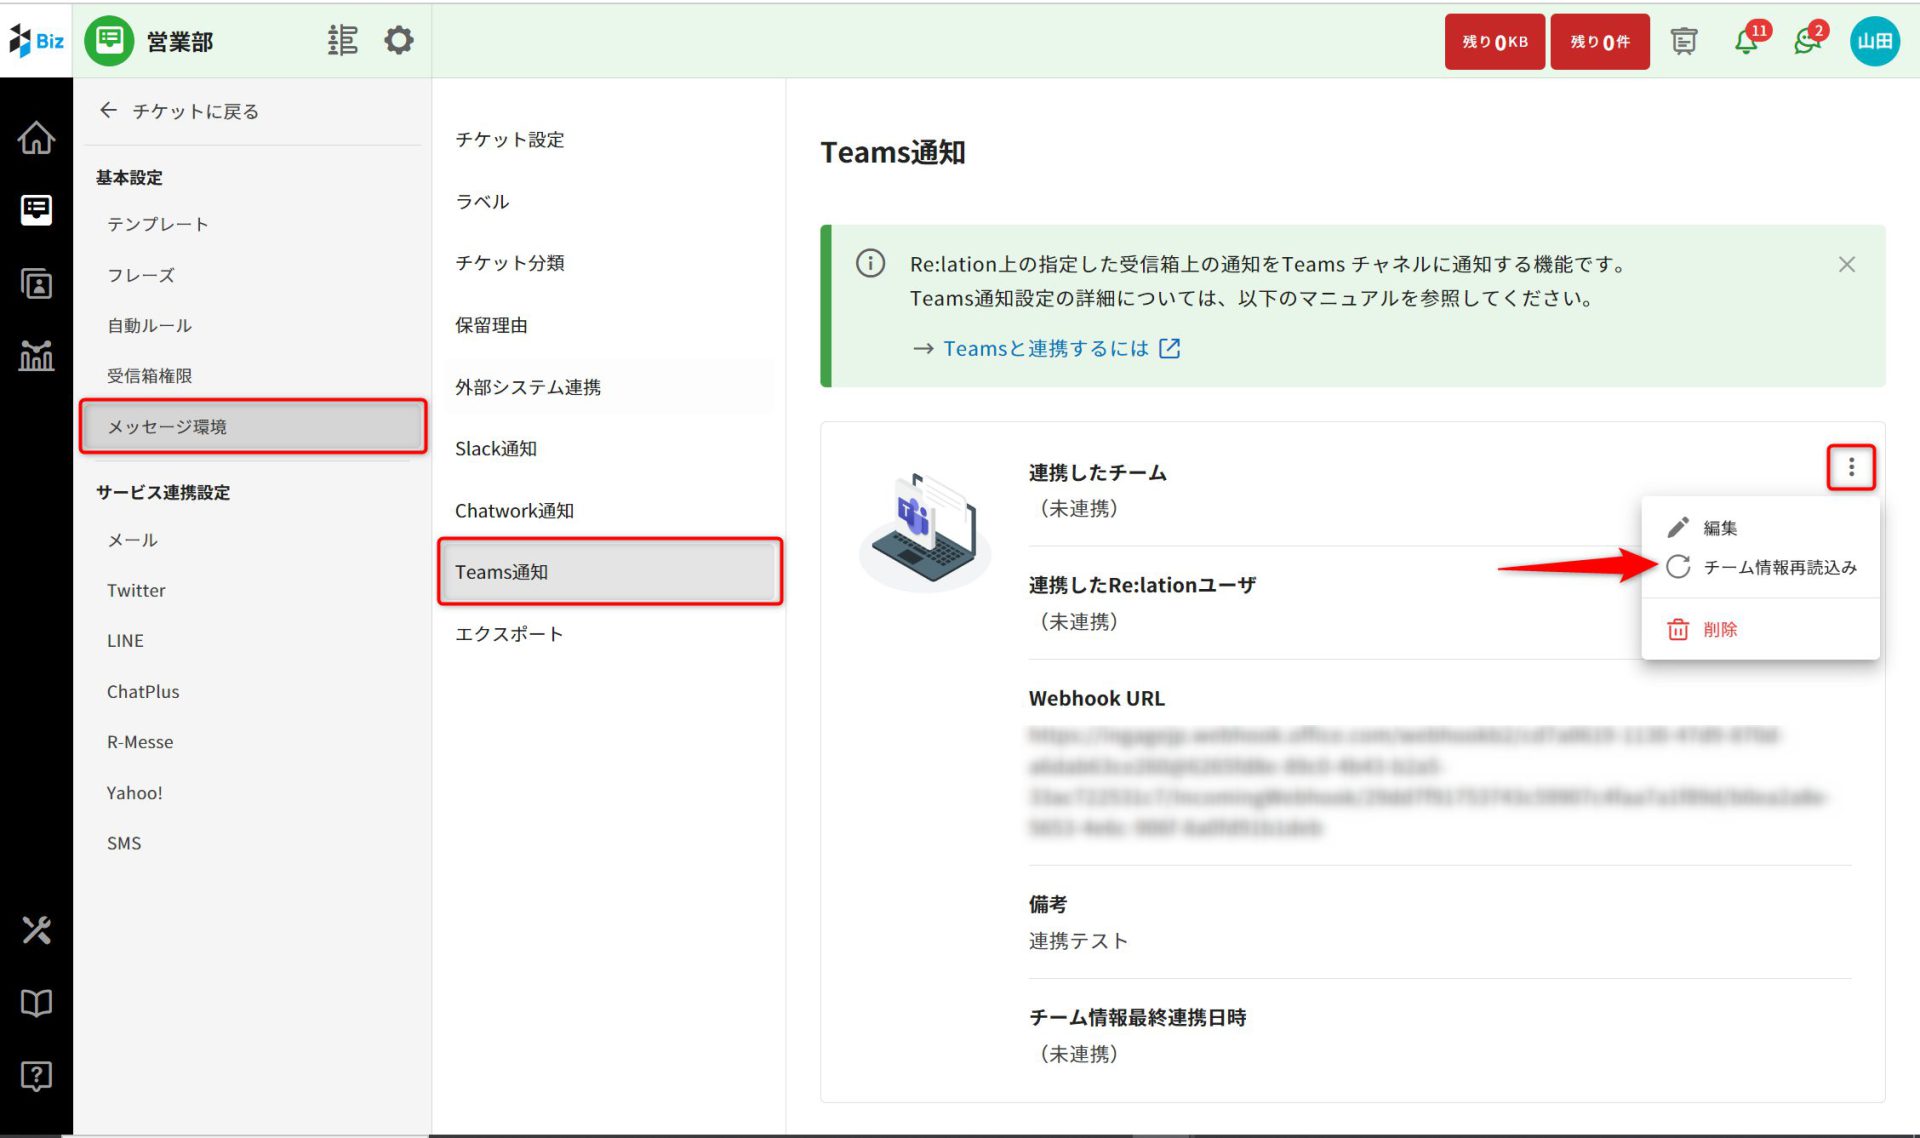Screen dimensions: 1920x1138
Task: Open notifications bell with 11 badge
Action: pyautogui.click(x=1749, y=40)
